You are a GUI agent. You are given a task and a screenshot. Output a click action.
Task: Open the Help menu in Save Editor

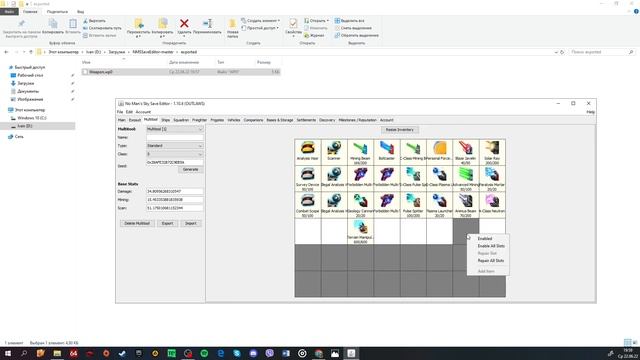(x=590, y=112)
